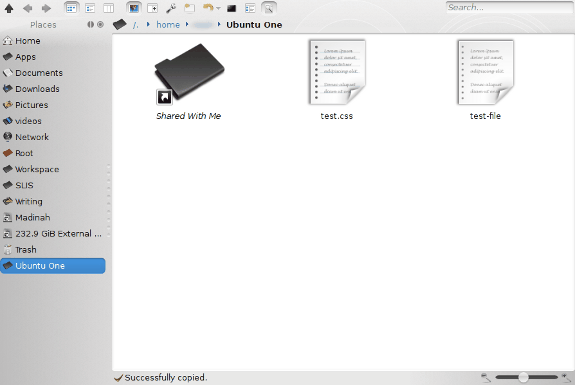The height and width of the screenshot is (385, 575).
Task: Open the dropdown arrow beside the undo icon
Action: click(x=218, y=8)
